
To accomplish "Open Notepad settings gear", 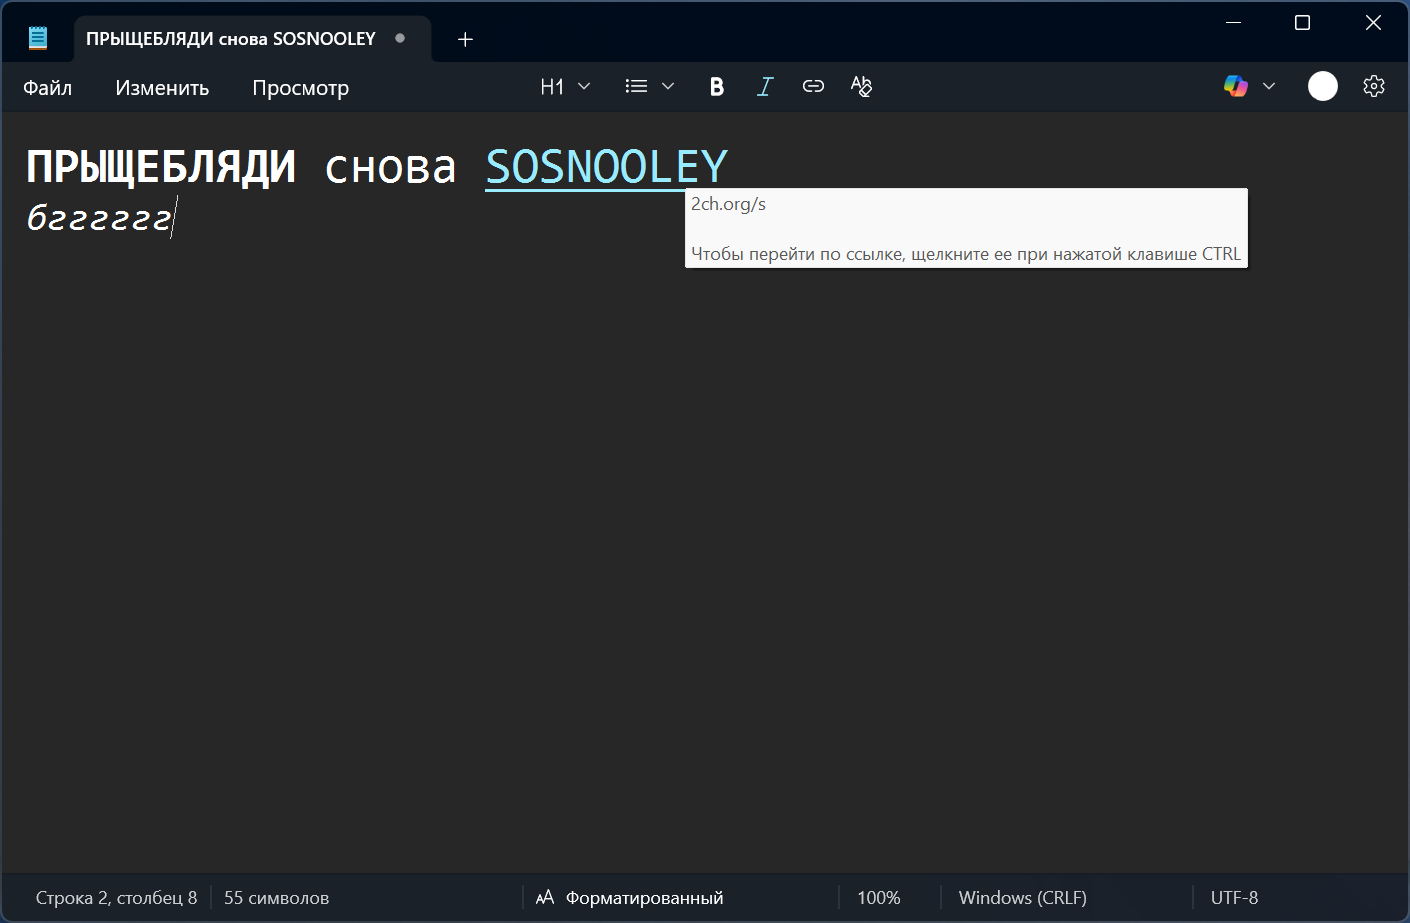I will (x=1374, y=87).
